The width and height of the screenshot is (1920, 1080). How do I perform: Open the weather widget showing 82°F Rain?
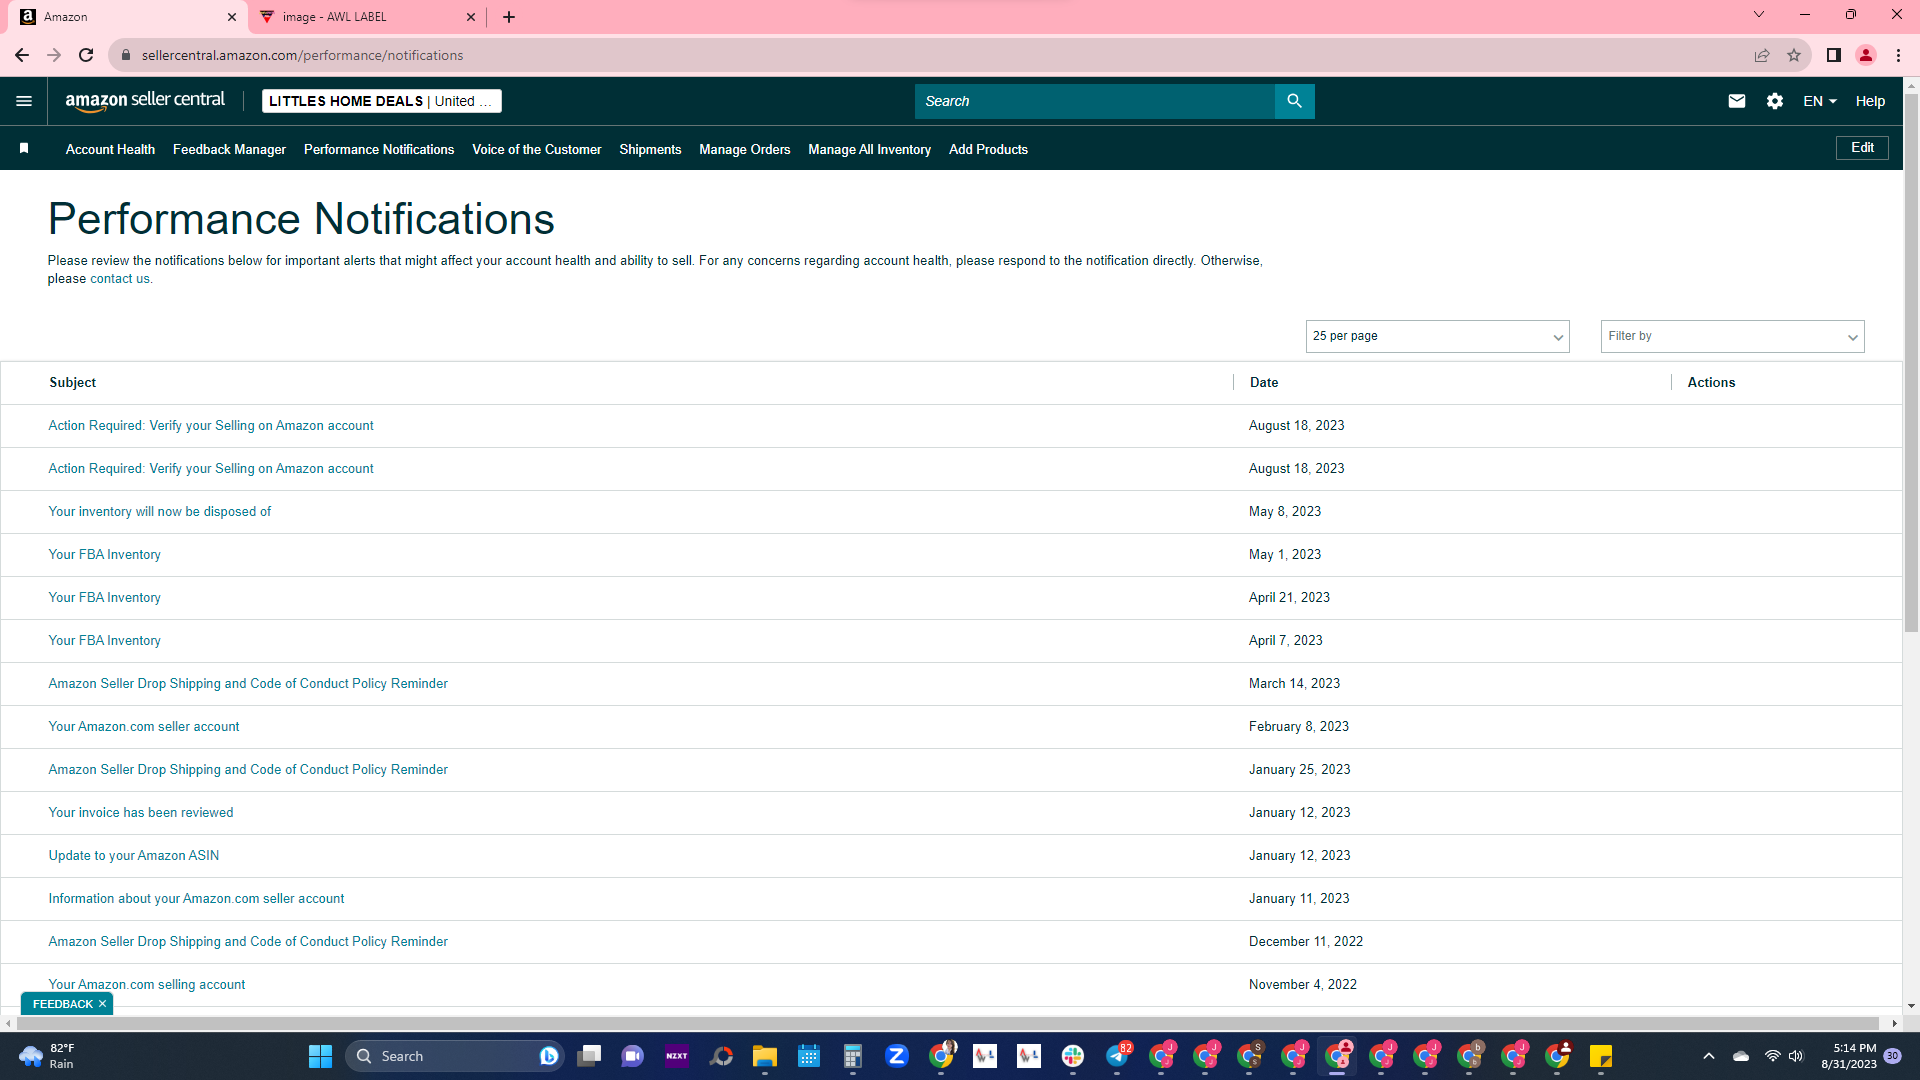pyautogui.click(x=48, y=1056)
